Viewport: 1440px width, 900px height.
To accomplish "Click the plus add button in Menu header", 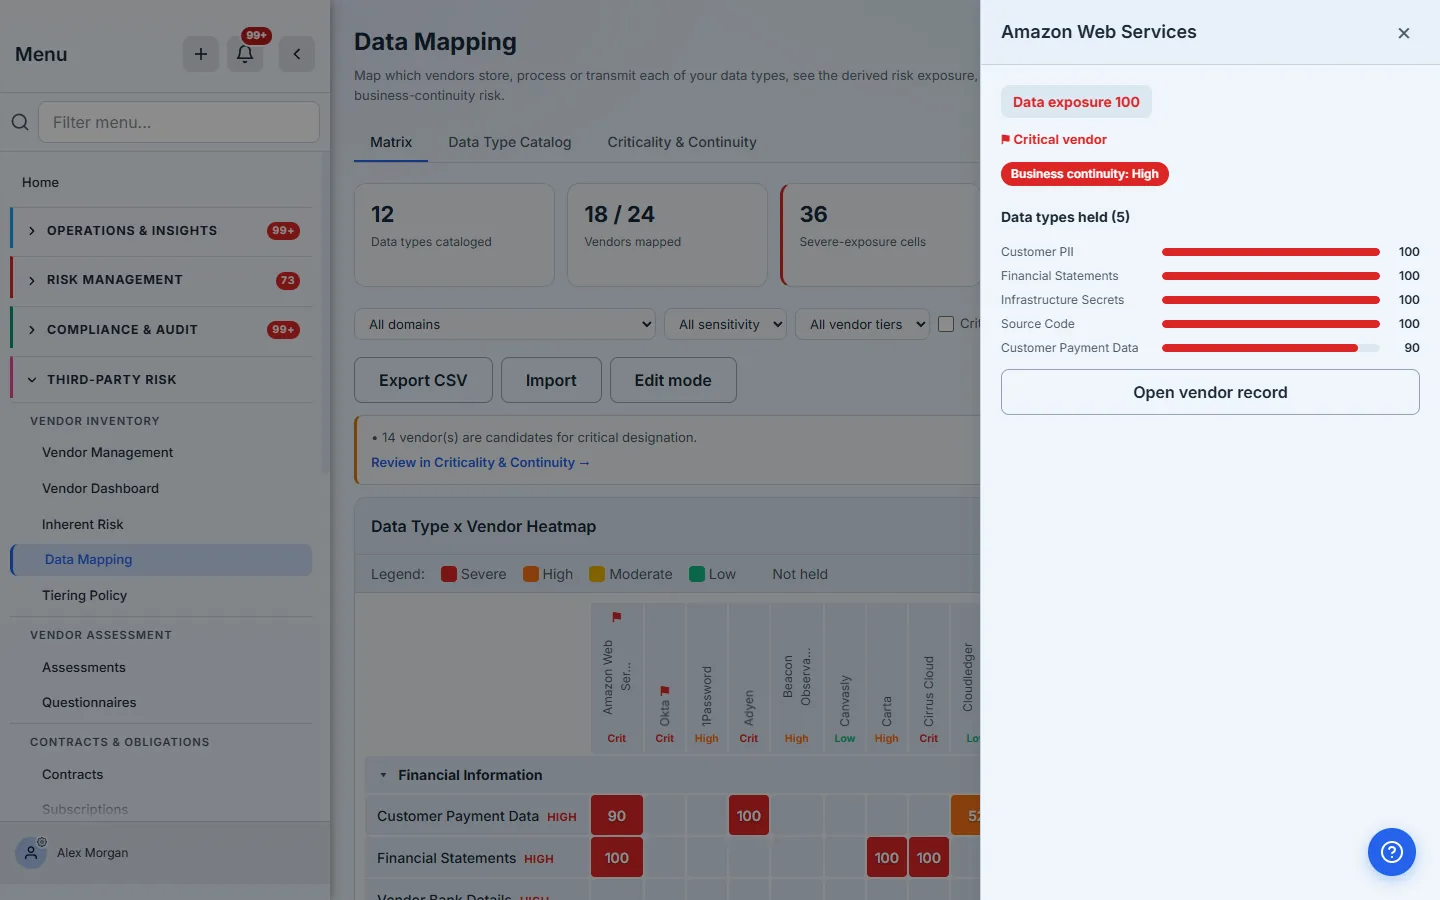I will tap(200, 54).
